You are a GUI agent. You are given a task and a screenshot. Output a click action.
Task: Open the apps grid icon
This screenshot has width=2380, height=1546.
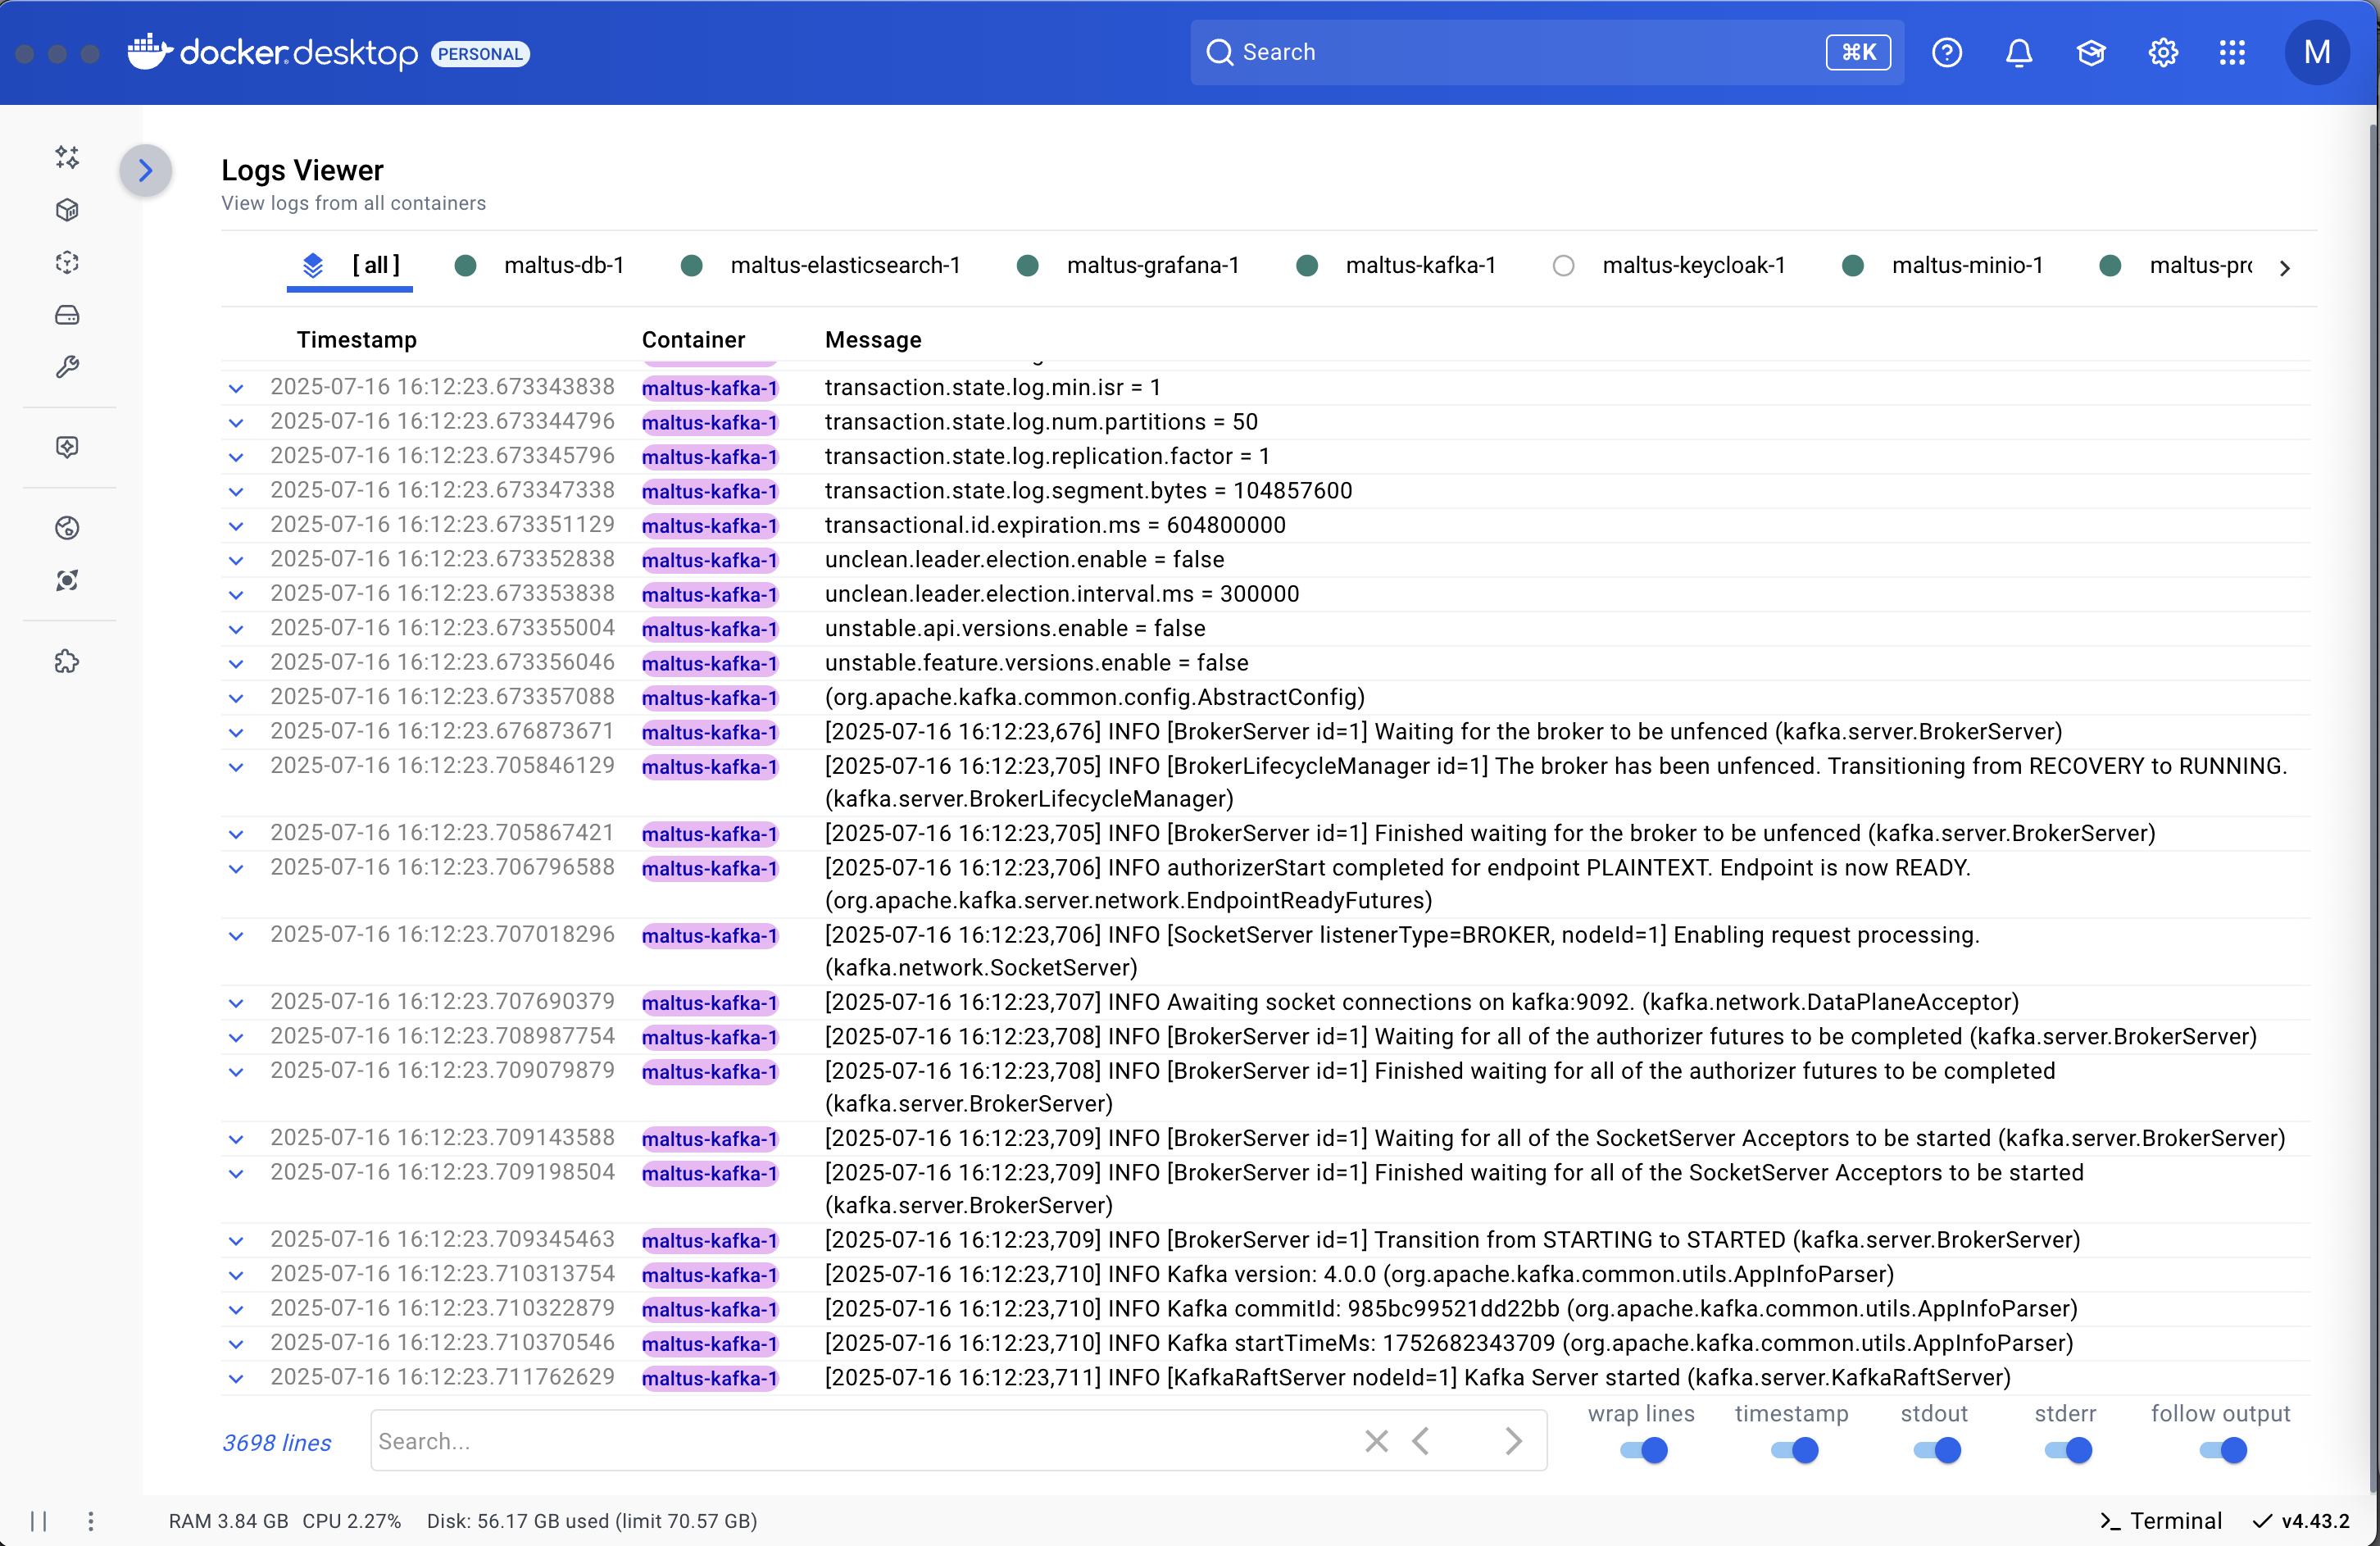pos(2232,53)
